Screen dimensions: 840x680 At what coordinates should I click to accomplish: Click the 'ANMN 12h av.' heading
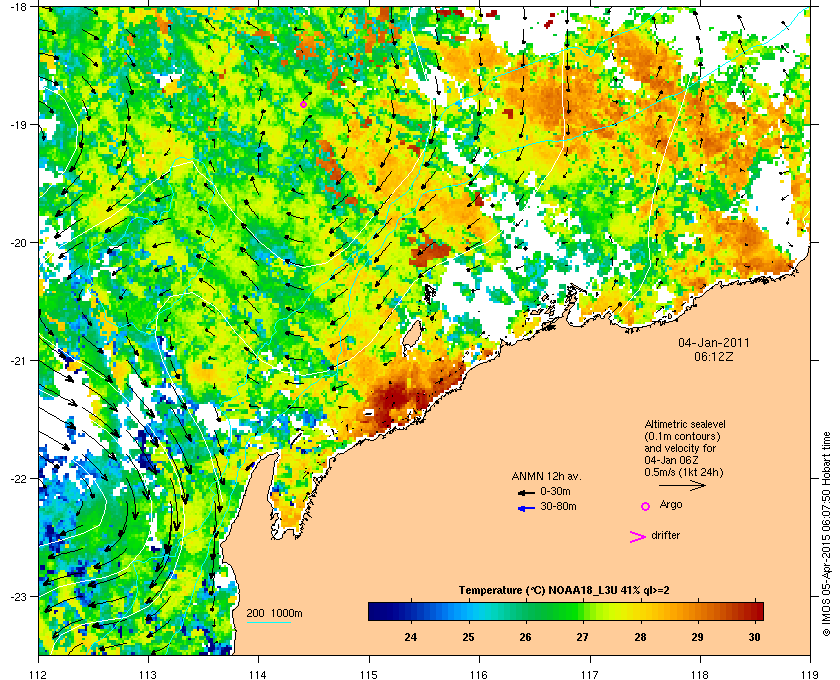tap(546, 476)
